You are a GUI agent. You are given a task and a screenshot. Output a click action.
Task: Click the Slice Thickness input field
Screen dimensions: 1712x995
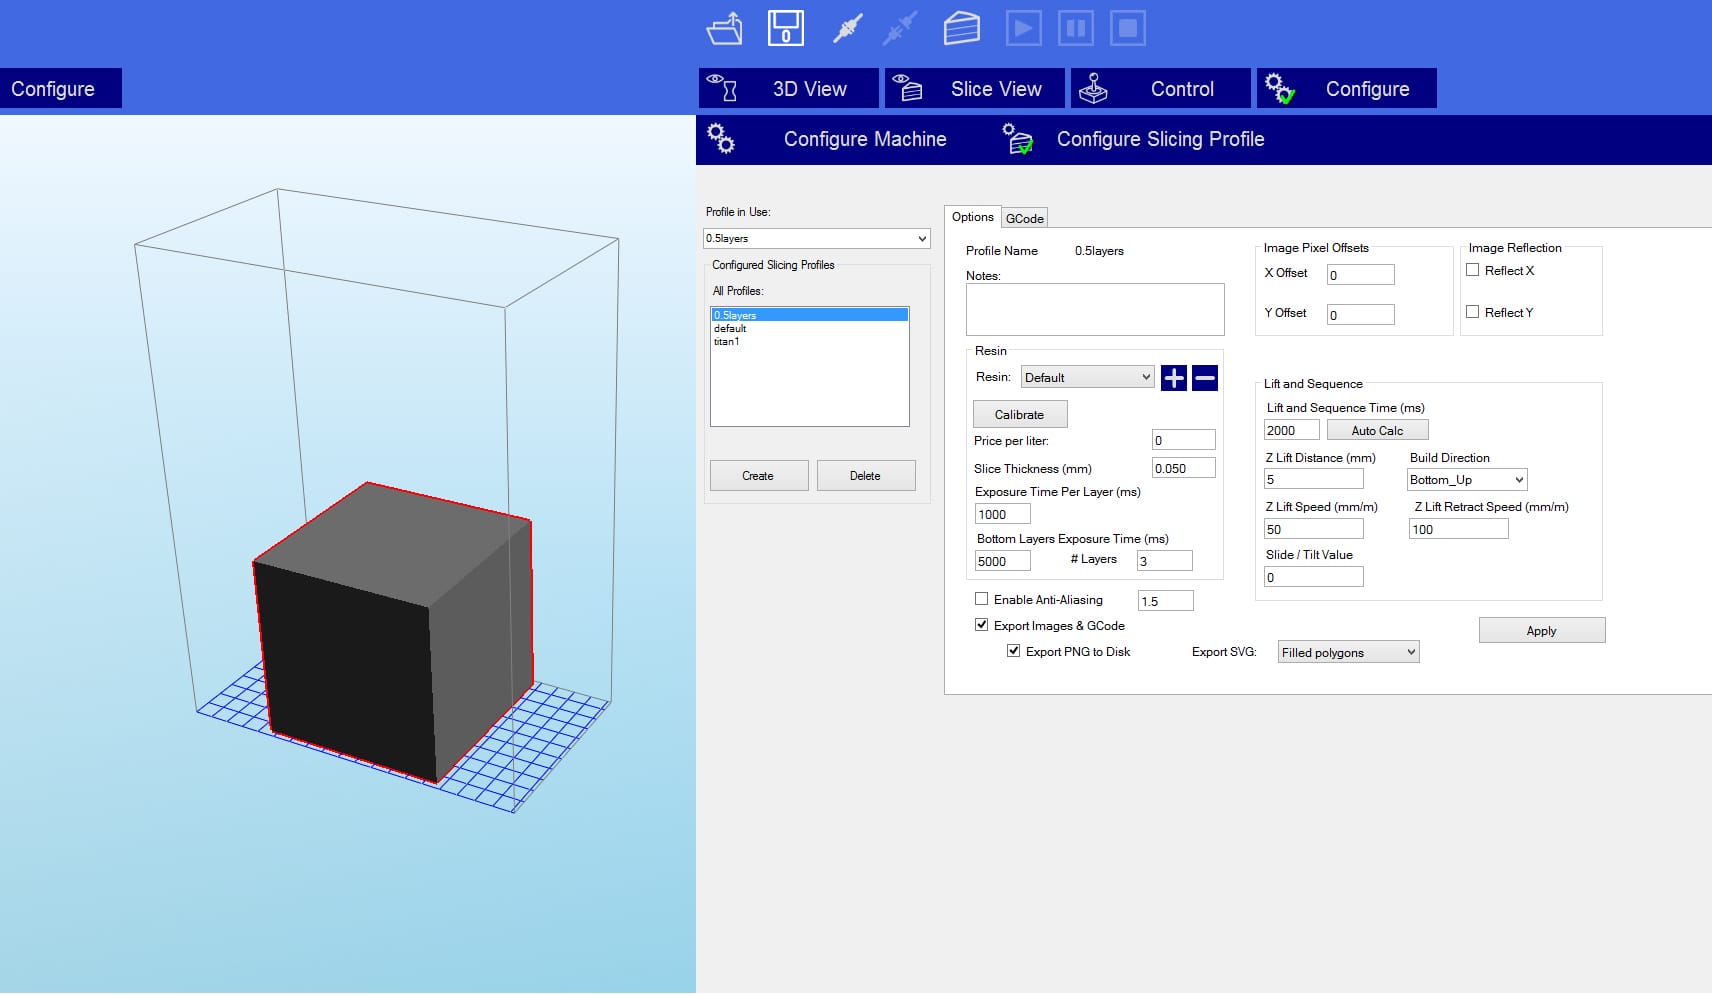pyautogui.click(x=1183, y=468)
